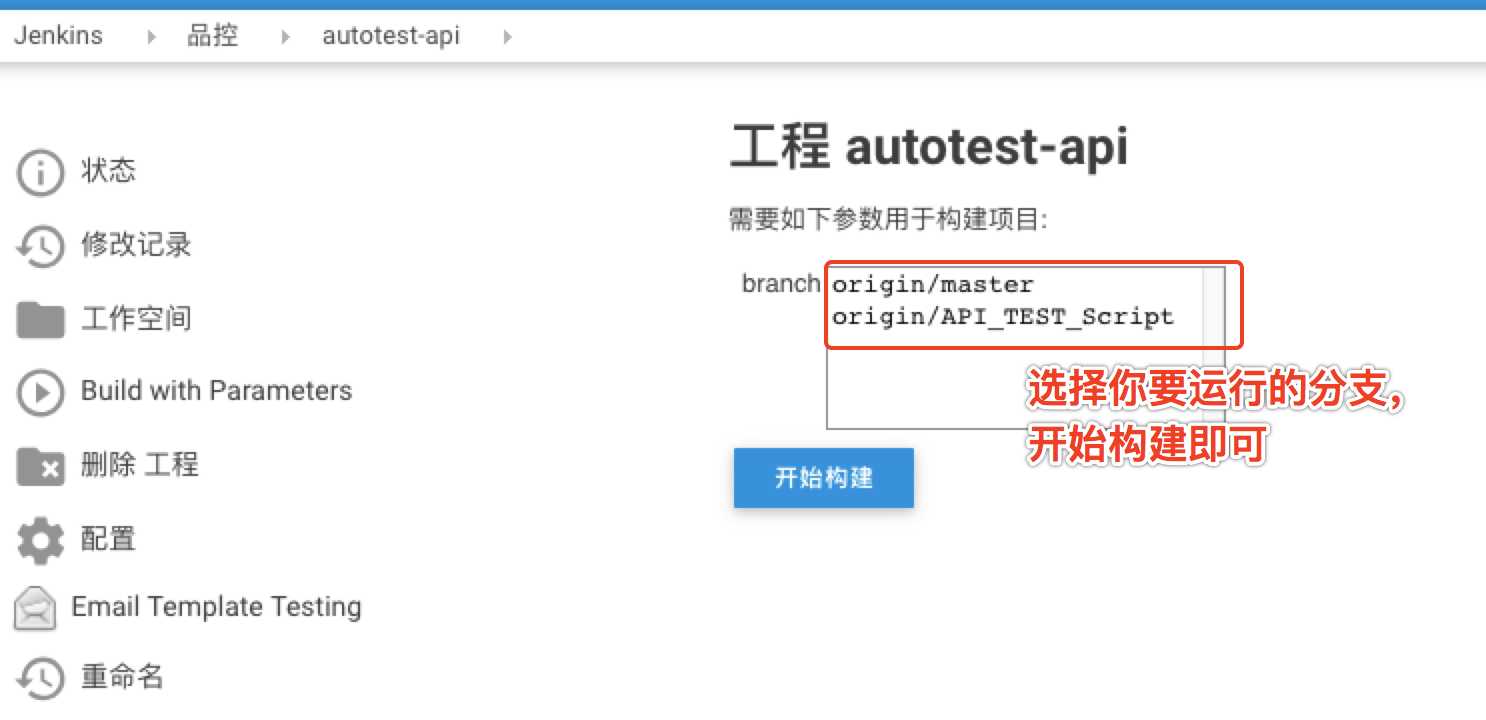Click the rename clock icon

(40, 678)
